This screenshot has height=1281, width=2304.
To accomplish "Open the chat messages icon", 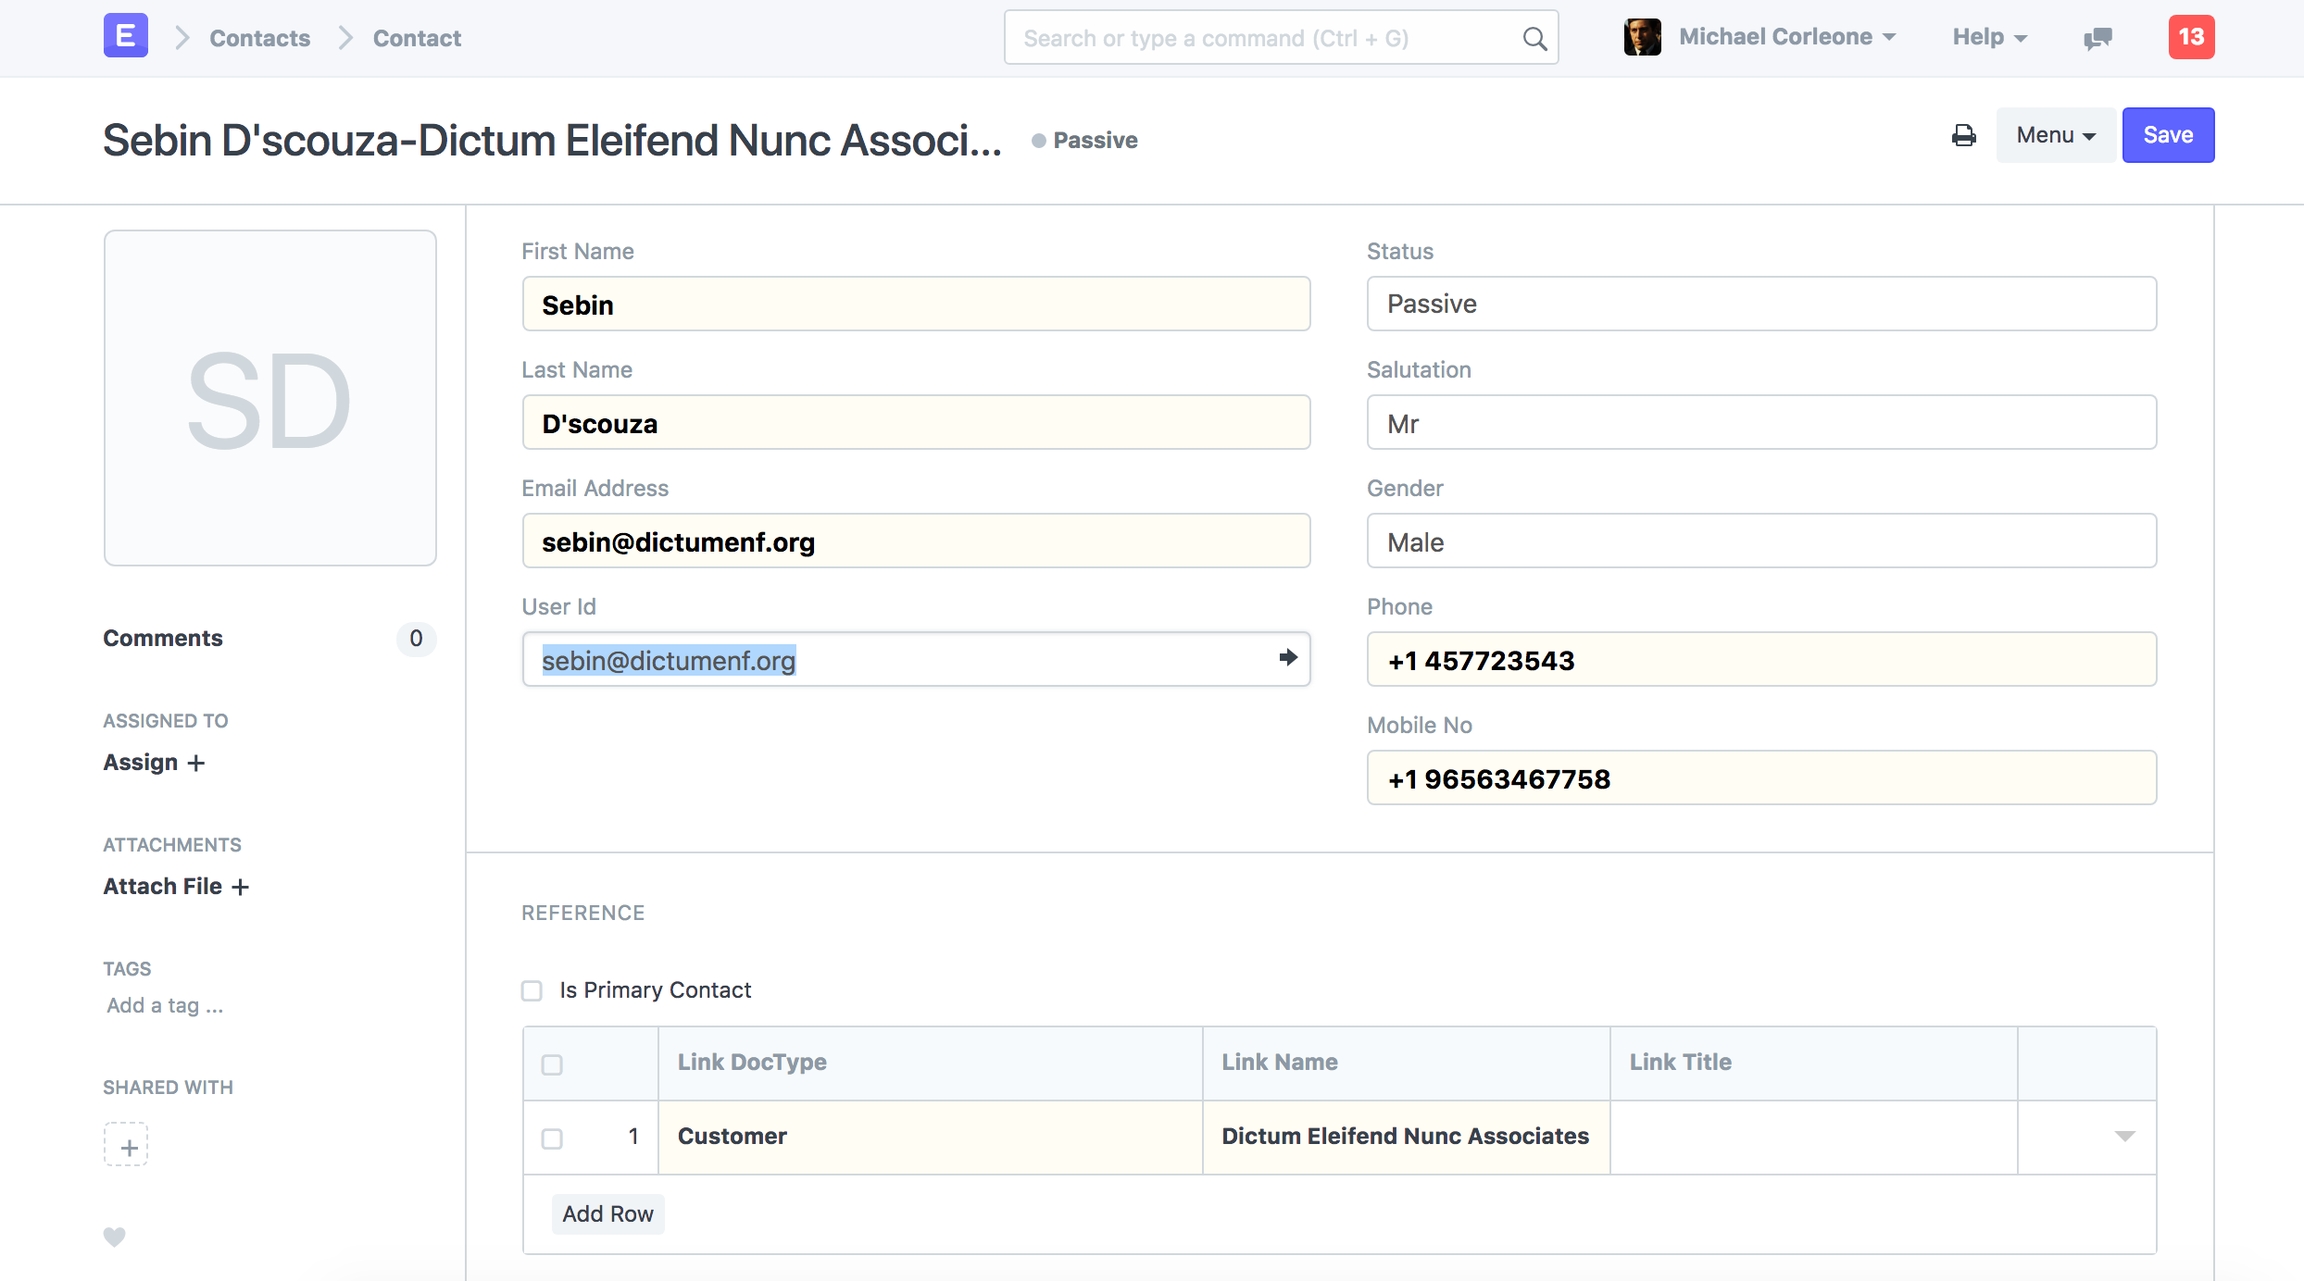I will tap(2097, 38).
